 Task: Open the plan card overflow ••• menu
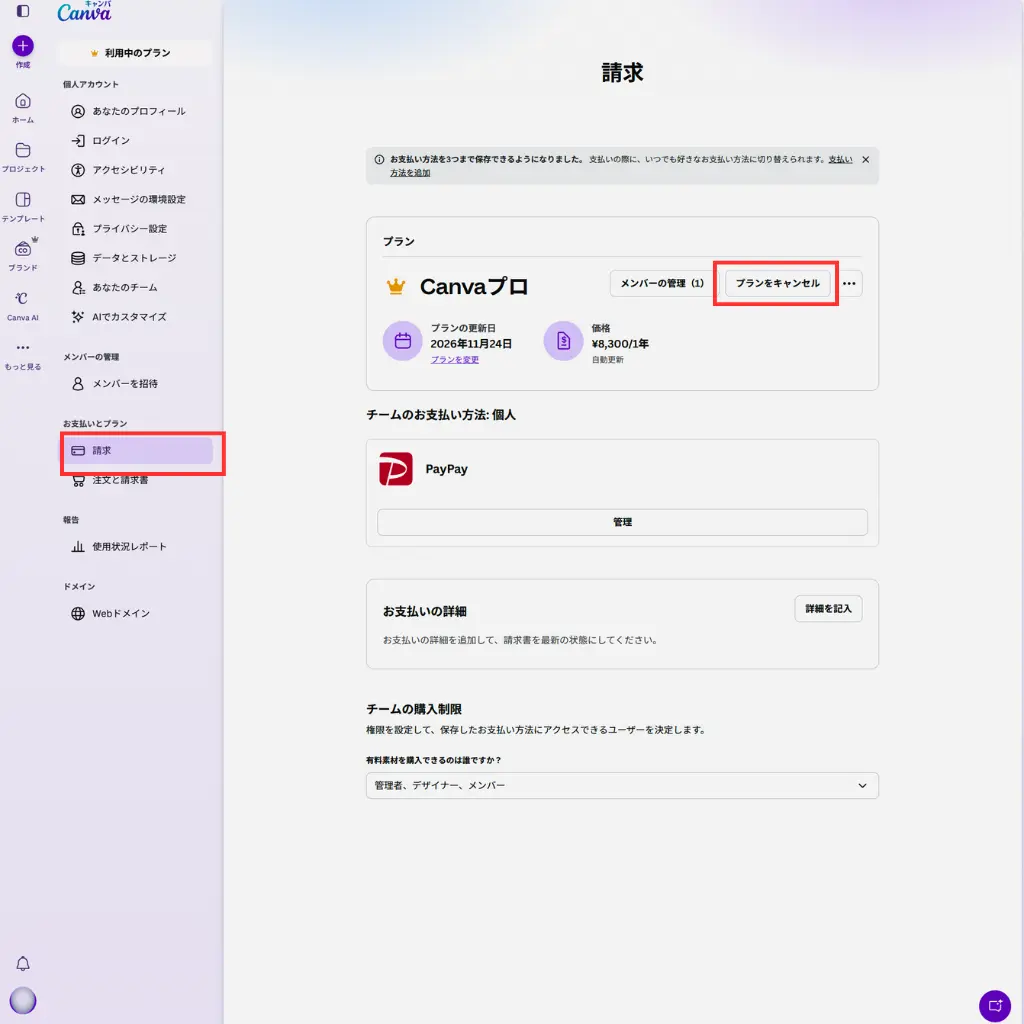(849, 284)
